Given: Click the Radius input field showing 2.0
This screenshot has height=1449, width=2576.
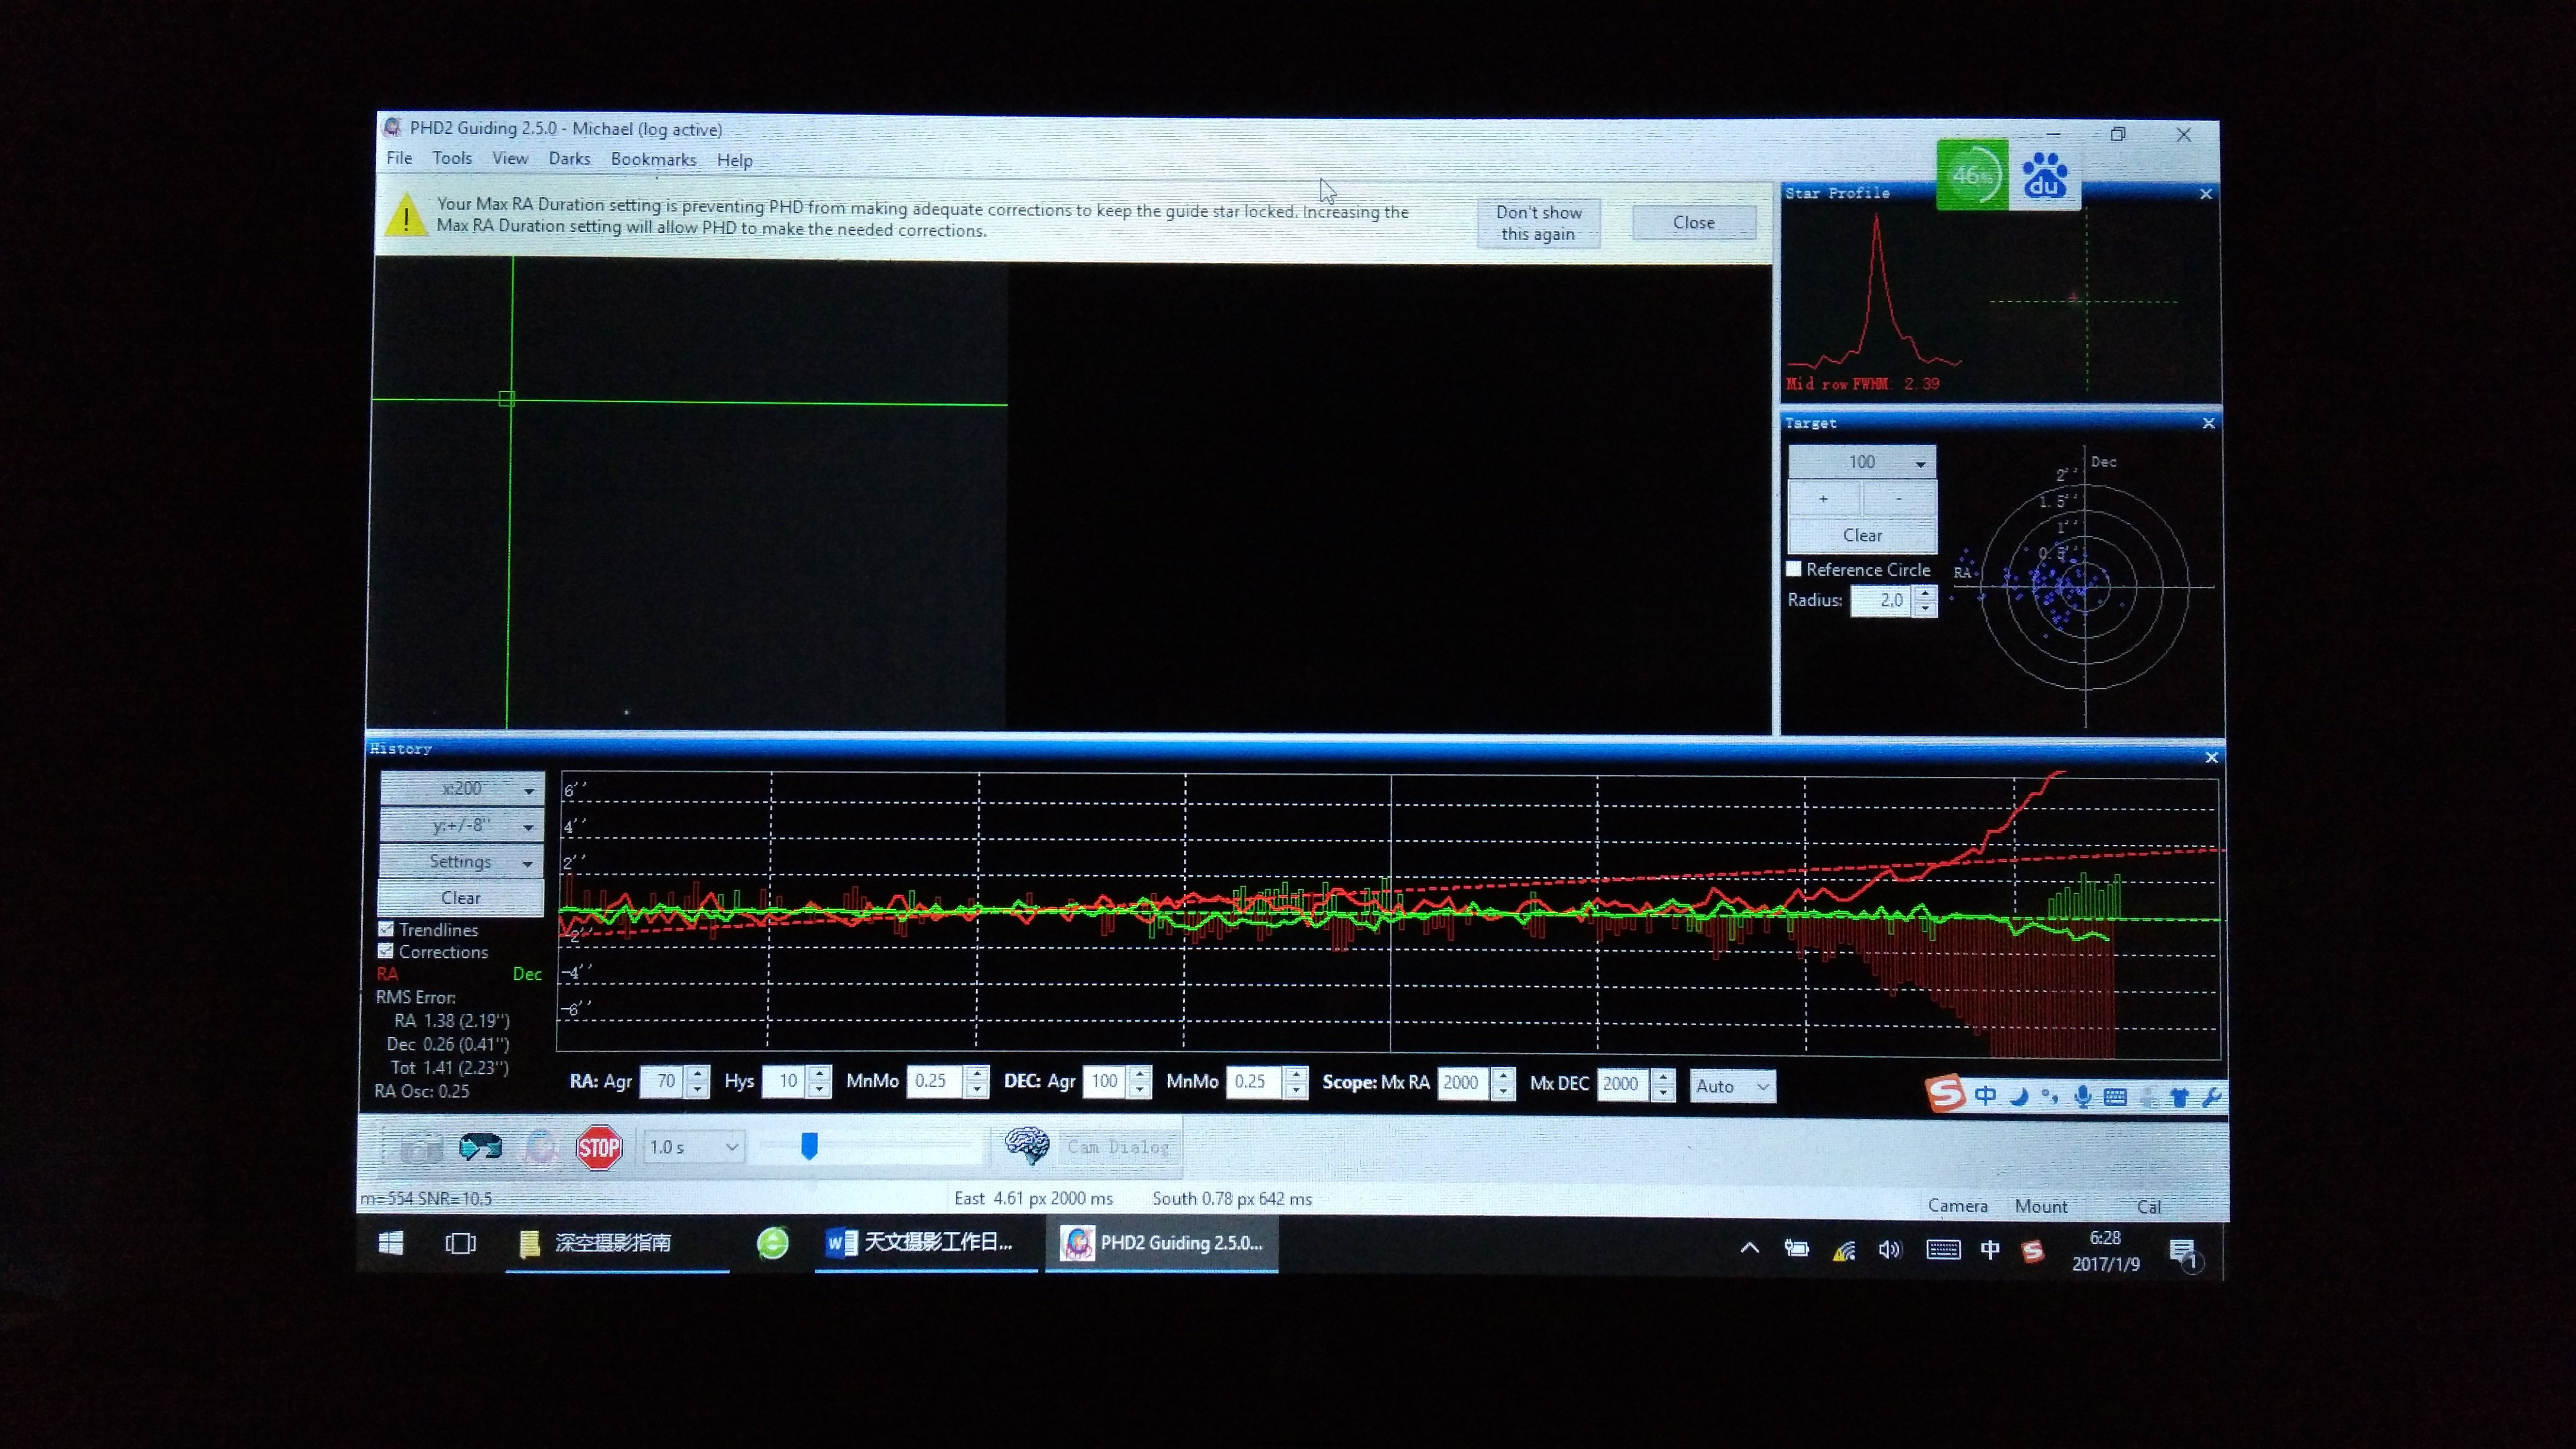Looking at the screenshot, I should click(x=1881, y=600).
